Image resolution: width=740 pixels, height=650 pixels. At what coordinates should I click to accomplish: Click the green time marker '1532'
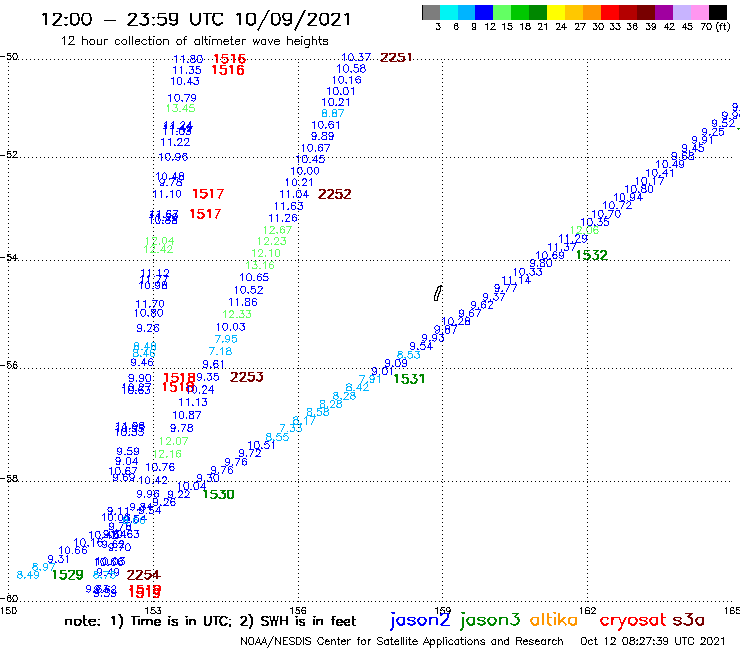click(591, 255)
